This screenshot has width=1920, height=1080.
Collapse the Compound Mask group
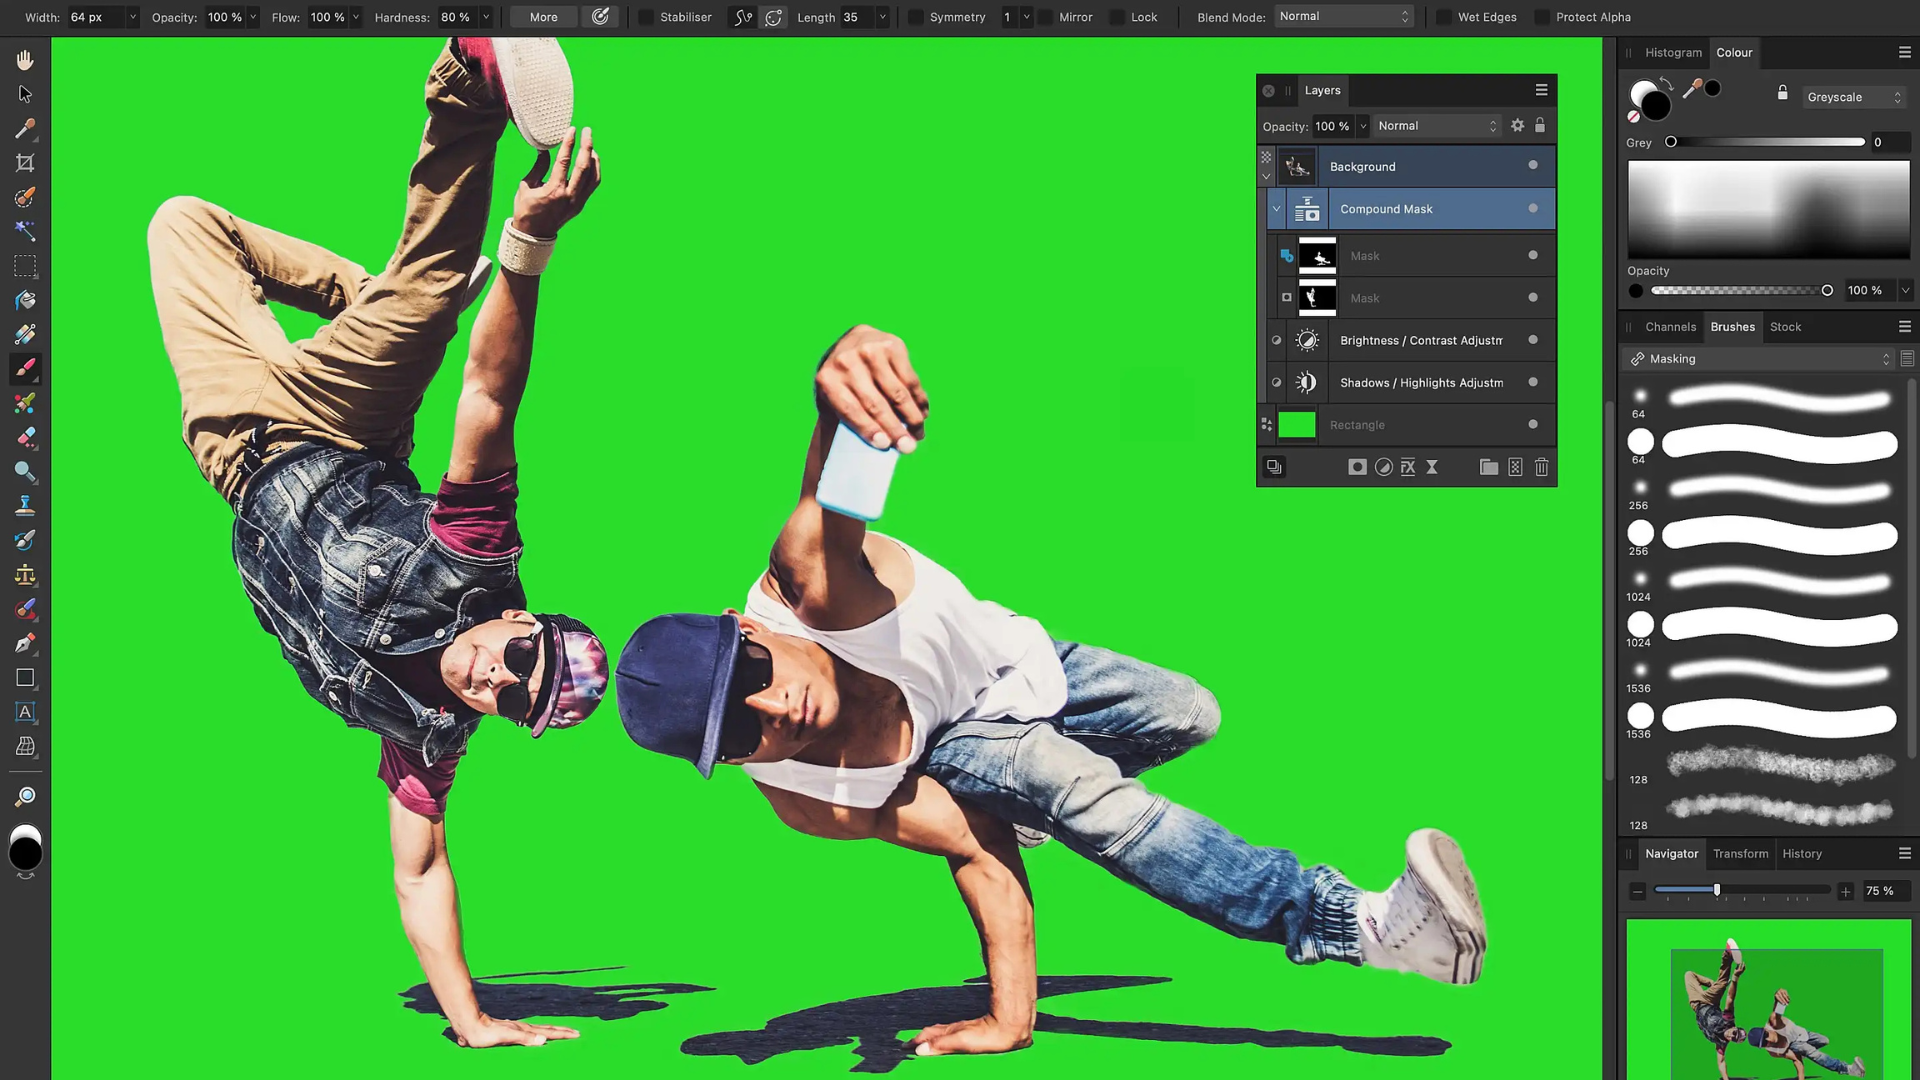click(x=1277, y=208)
